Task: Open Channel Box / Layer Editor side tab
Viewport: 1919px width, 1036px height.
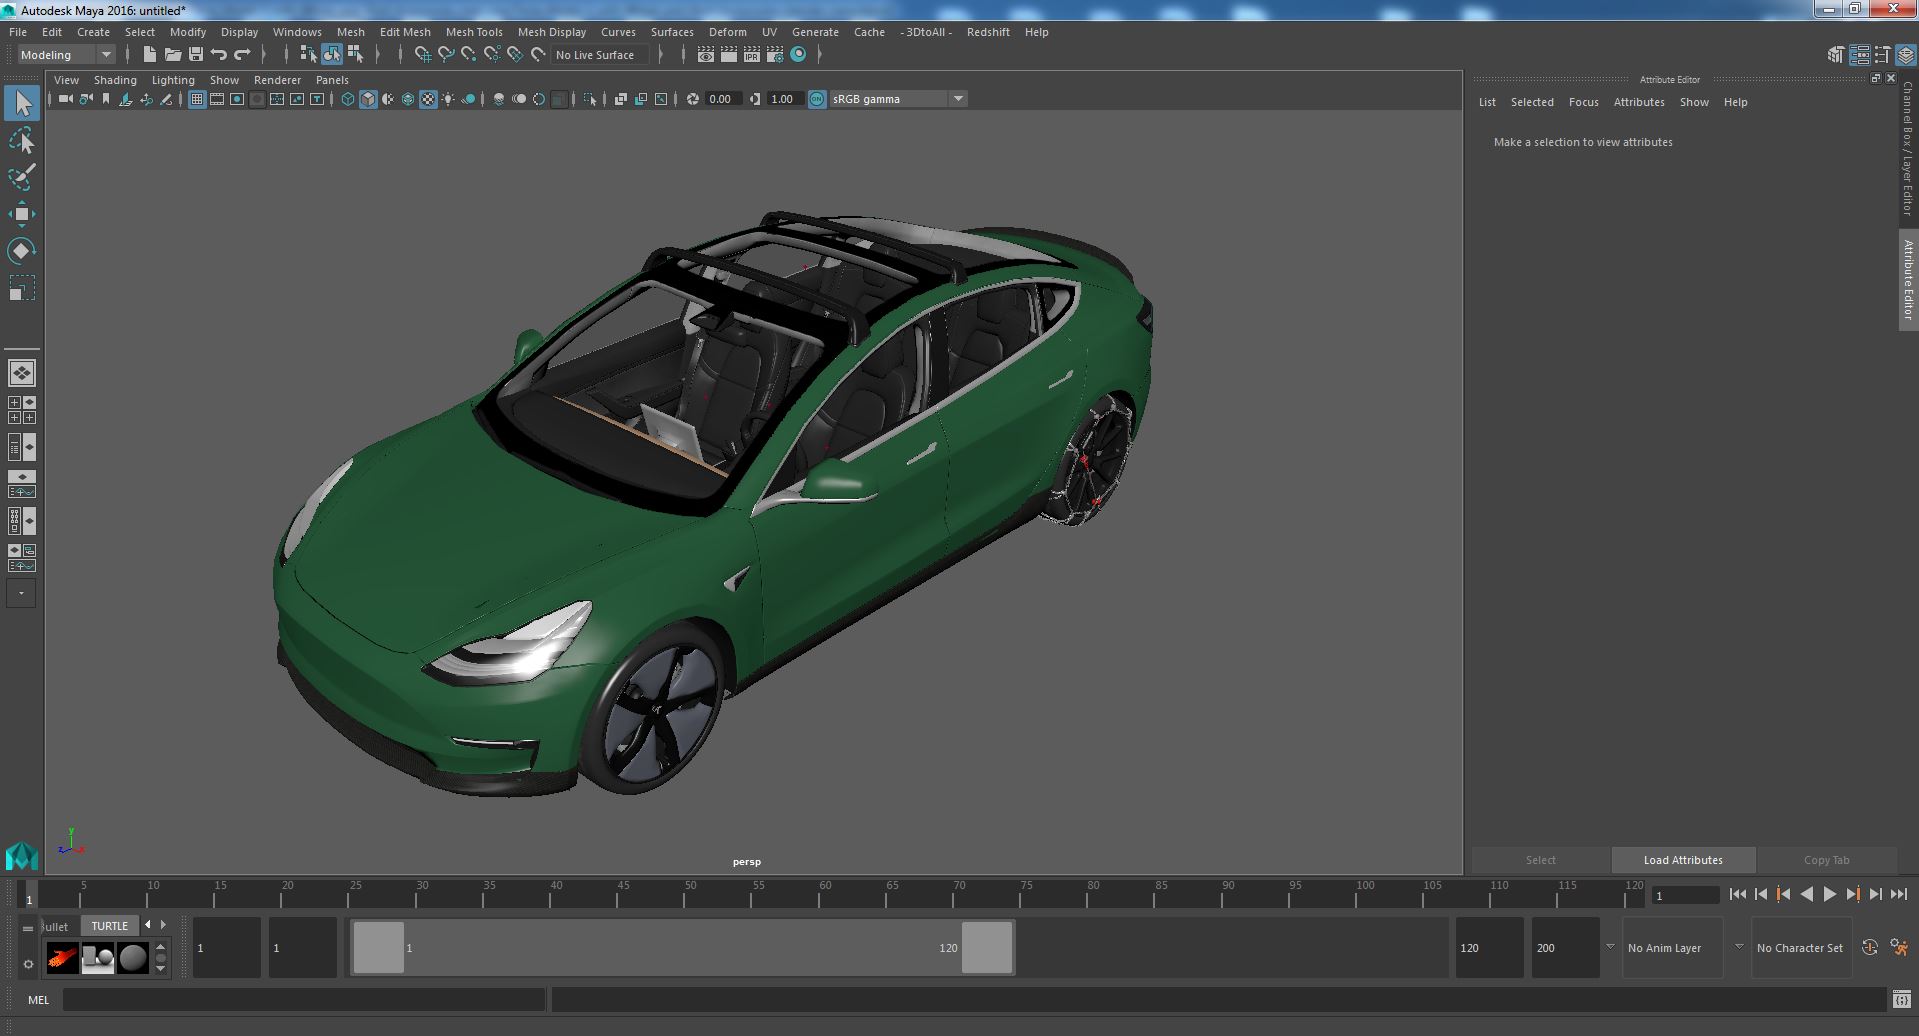Action: (x=1907, y=149)
